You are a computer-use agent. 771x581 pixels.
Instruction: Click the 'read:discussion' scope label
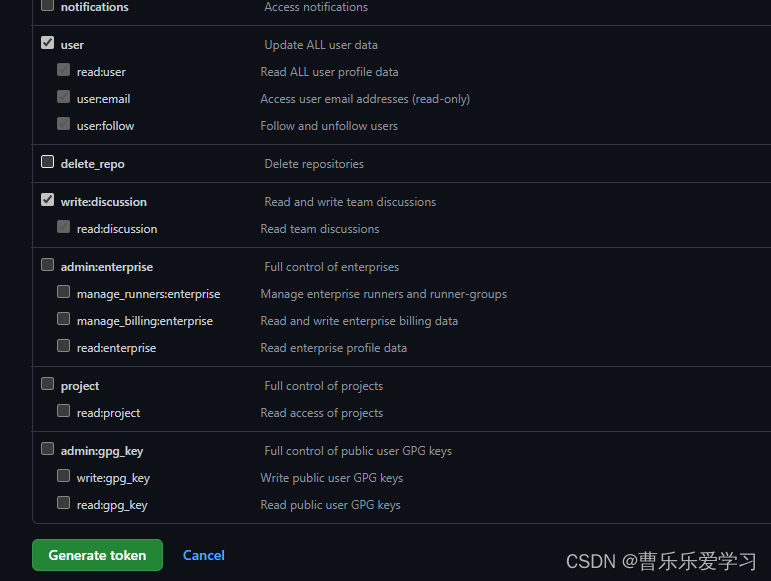[117, 229]
